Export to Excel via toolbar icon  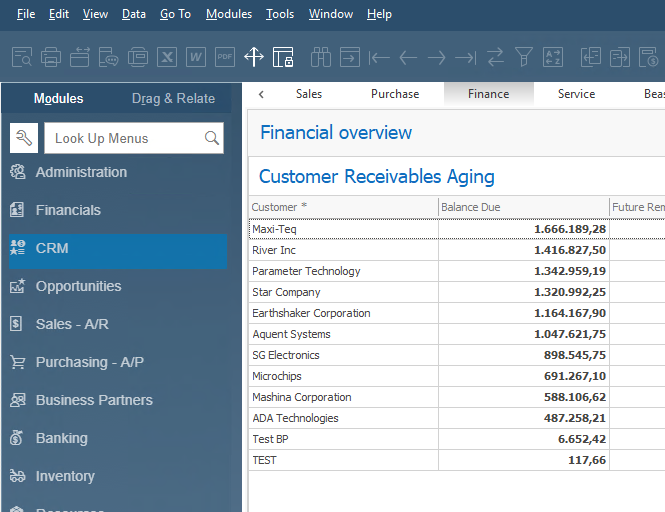click(167, 57)
